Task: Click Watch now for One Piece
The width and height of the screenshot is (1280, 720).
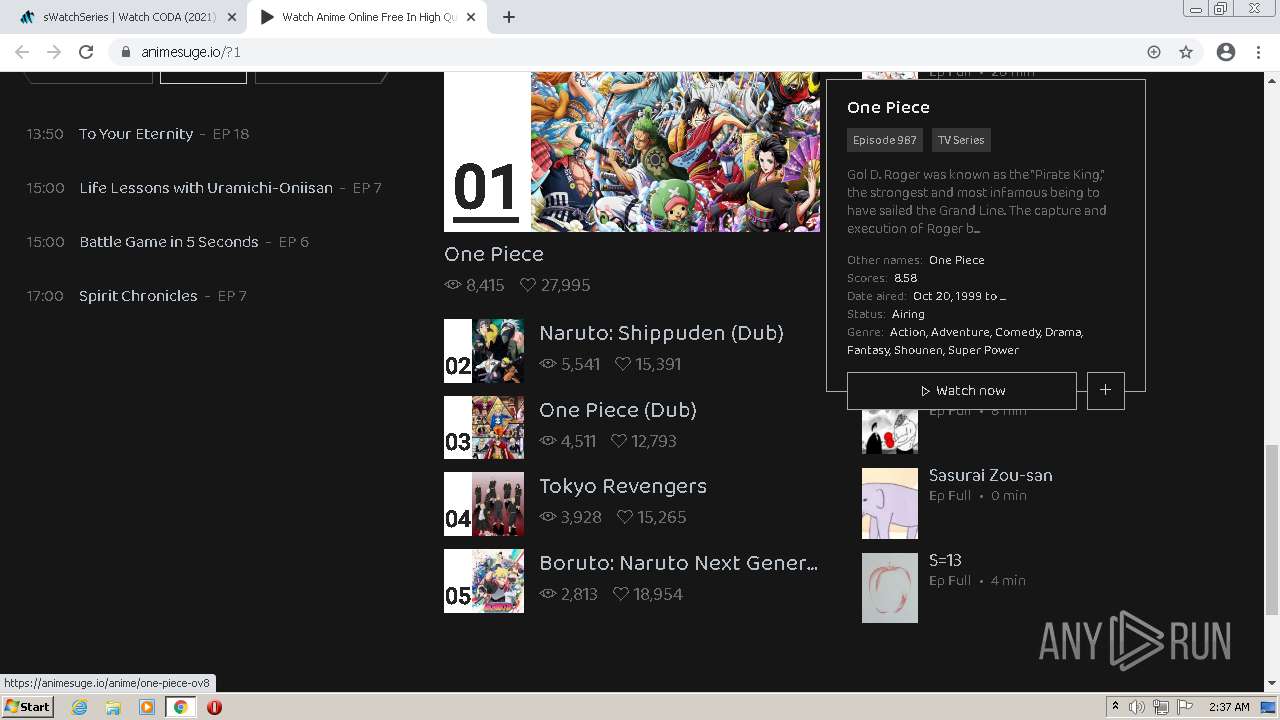Action: tap(962, 391)
